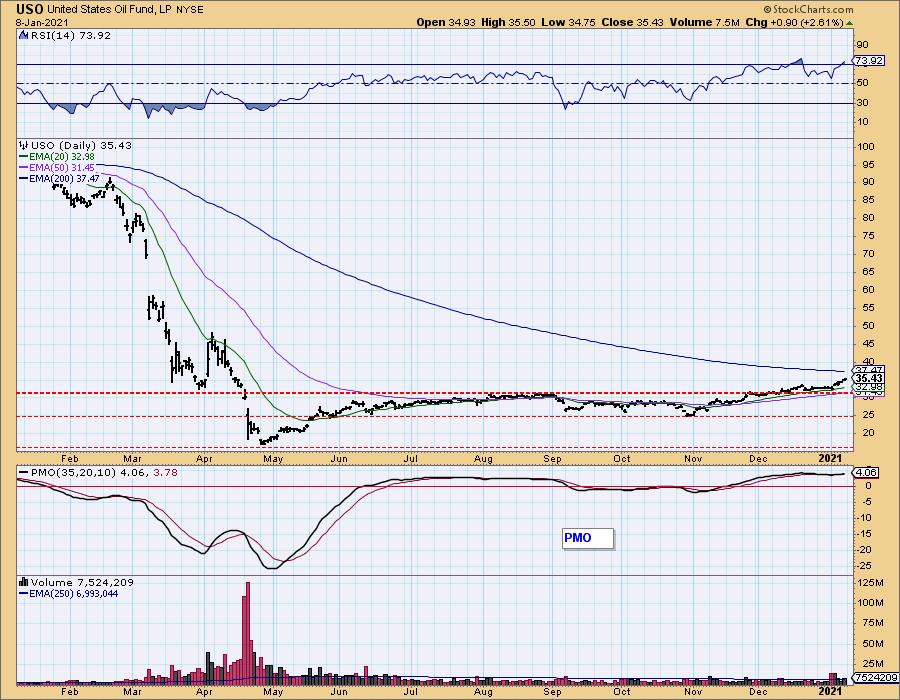Viewport: 900px width, 700px height.
Task: Click the -25 PMO axis label
Action: click(x=864, y=566)
